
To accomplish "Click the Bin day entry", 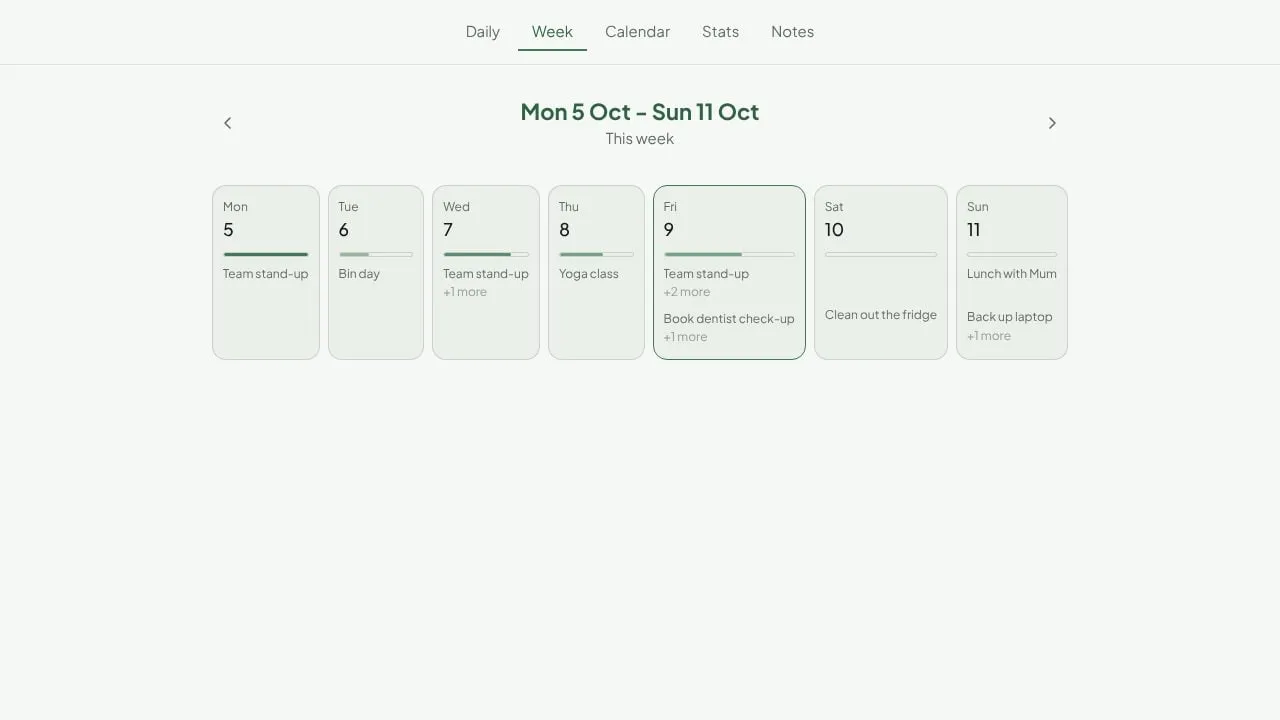I will [359, 274].
